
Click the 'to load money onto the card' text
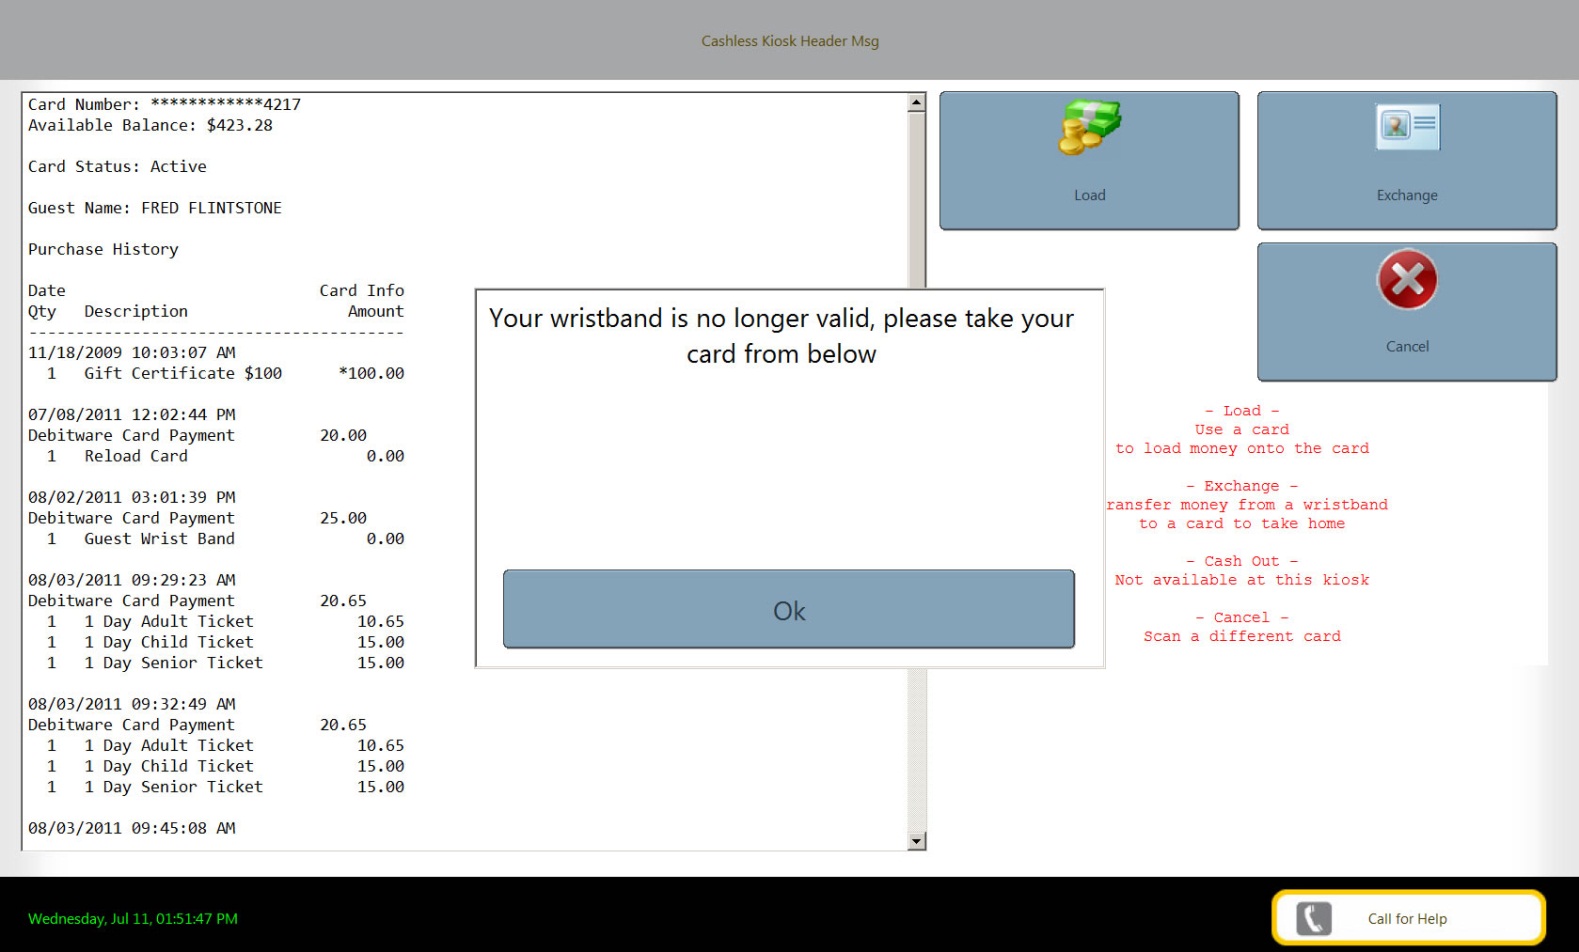pyautogui.click(x=1242, y=448)
